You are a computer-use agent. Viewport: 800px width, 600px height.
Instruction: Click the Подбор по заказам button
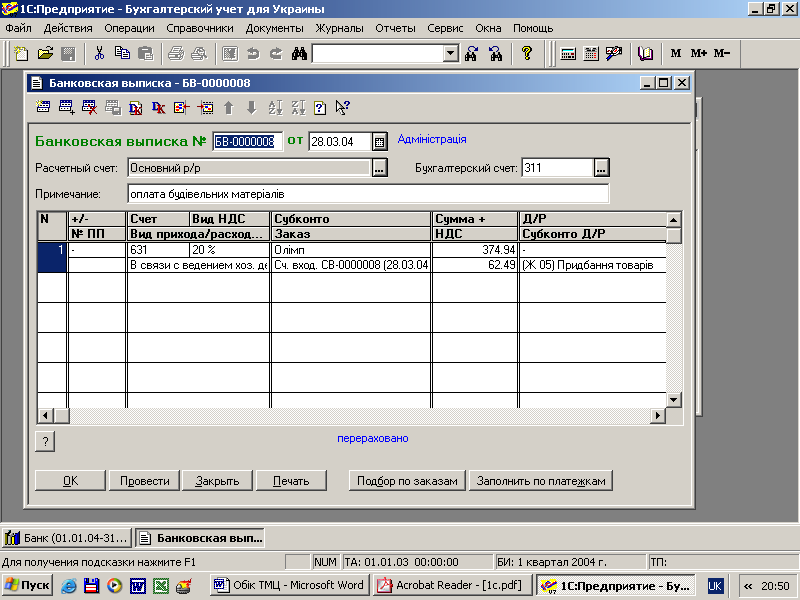click(x=407, y=481)
